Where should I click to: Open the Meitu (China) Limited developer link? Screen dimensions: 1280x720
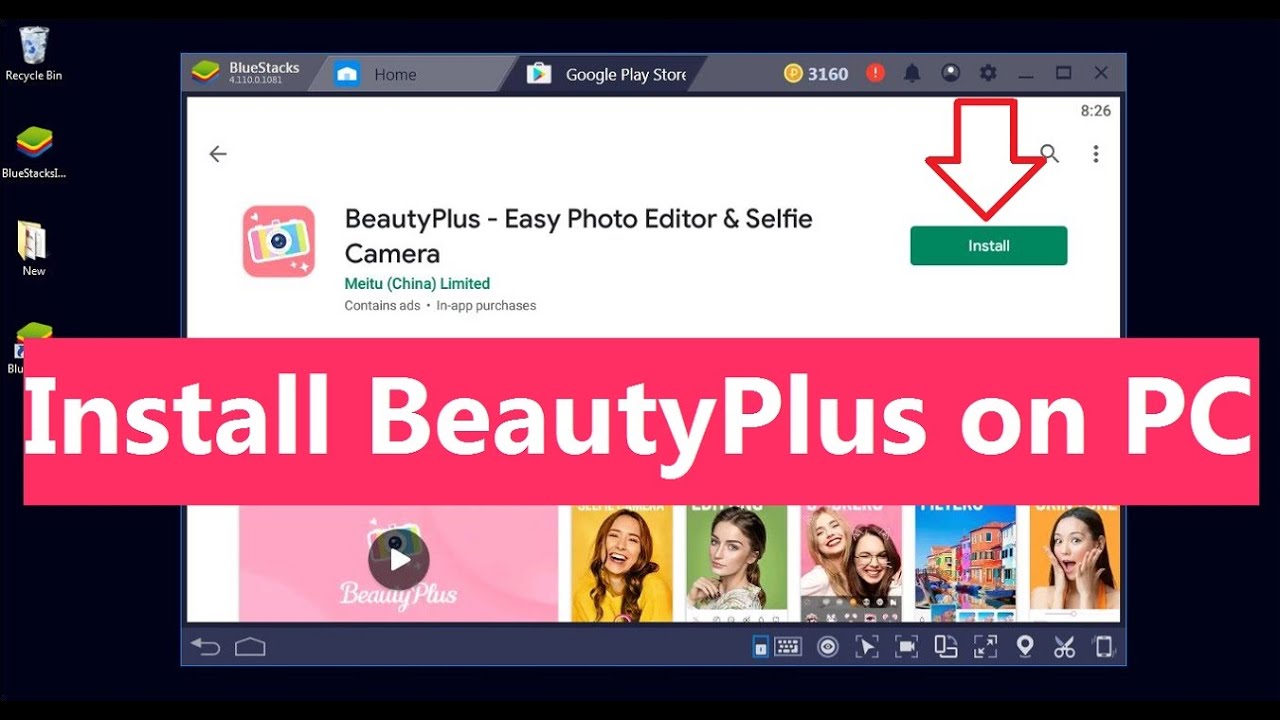click(417, 283)
